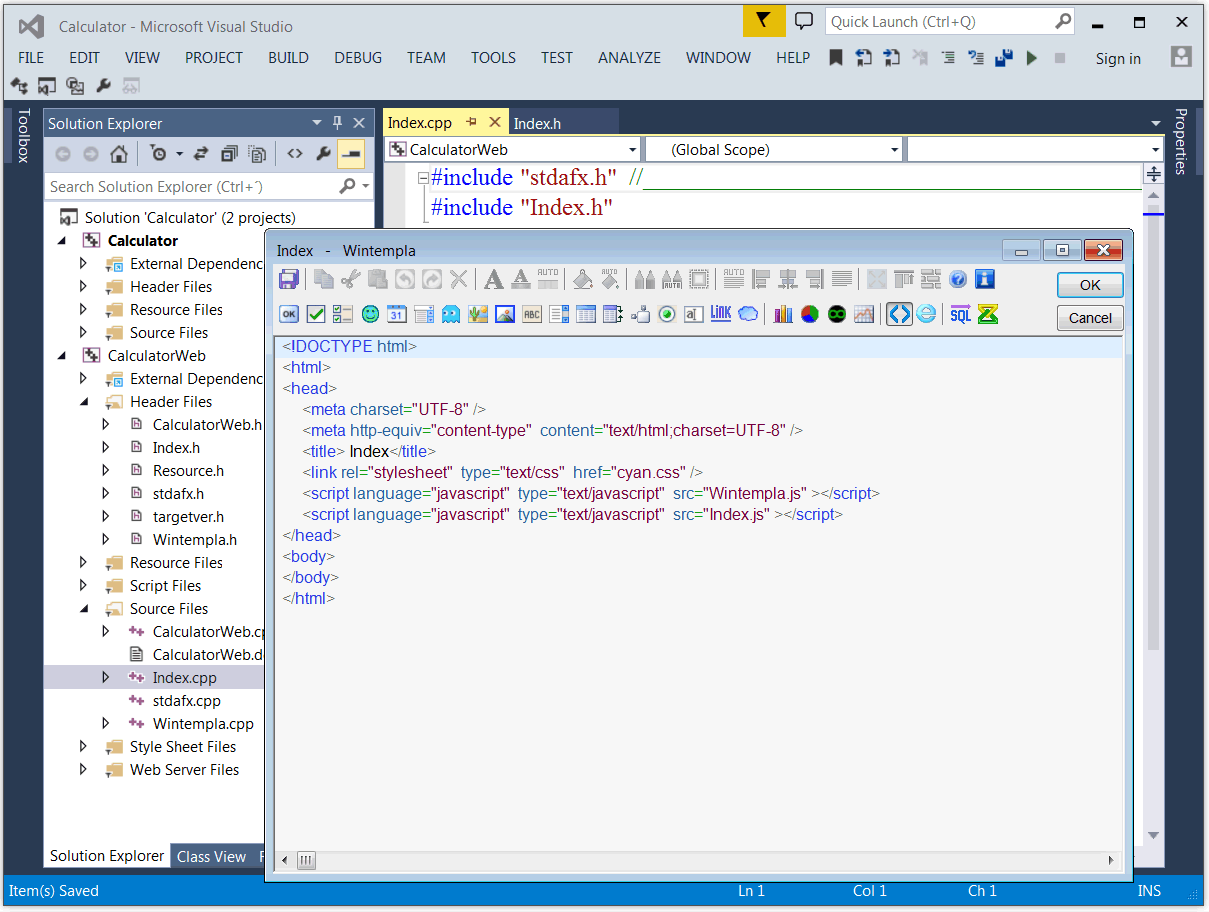This screenshot has width=1209, height=912.
Task: Toggle Auto Hide pin on Solution Explorer
Action: [x=338, y=122]
